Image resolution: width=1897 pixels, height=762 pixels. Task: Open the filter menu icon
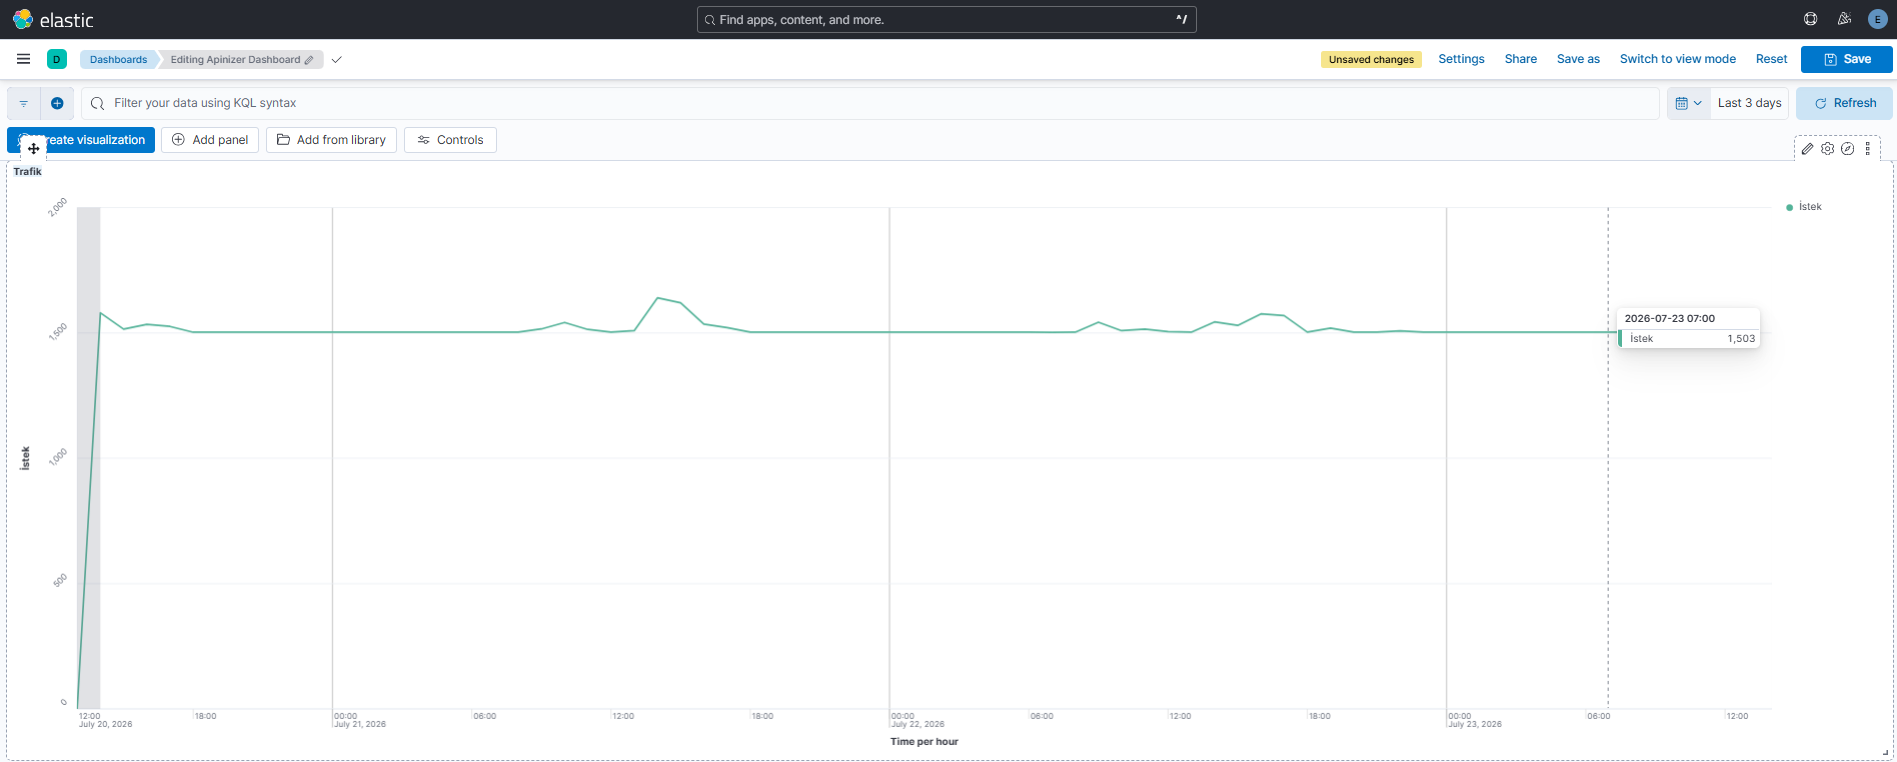(x=24, y=103)
